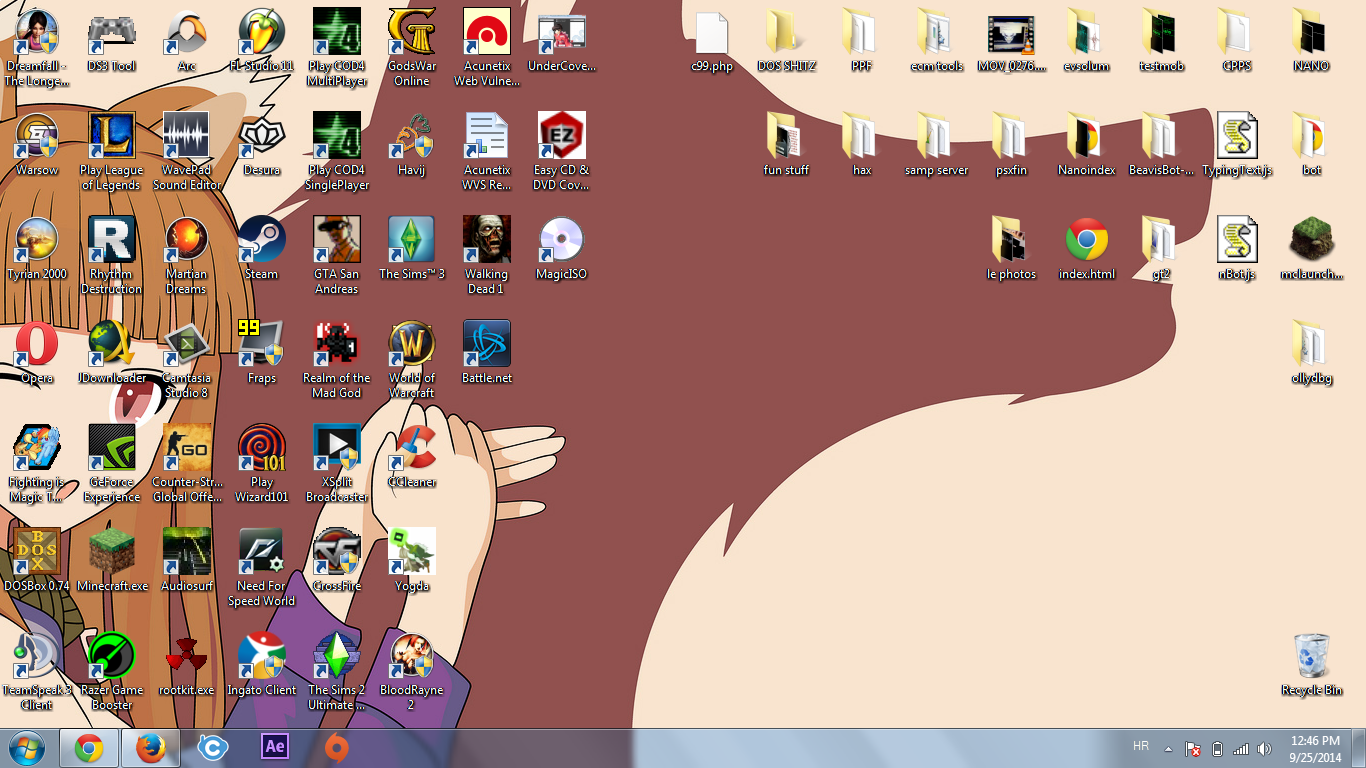Open the ollydbg folder
This screenshot has height=768, width=1366.
point(1312,353)
